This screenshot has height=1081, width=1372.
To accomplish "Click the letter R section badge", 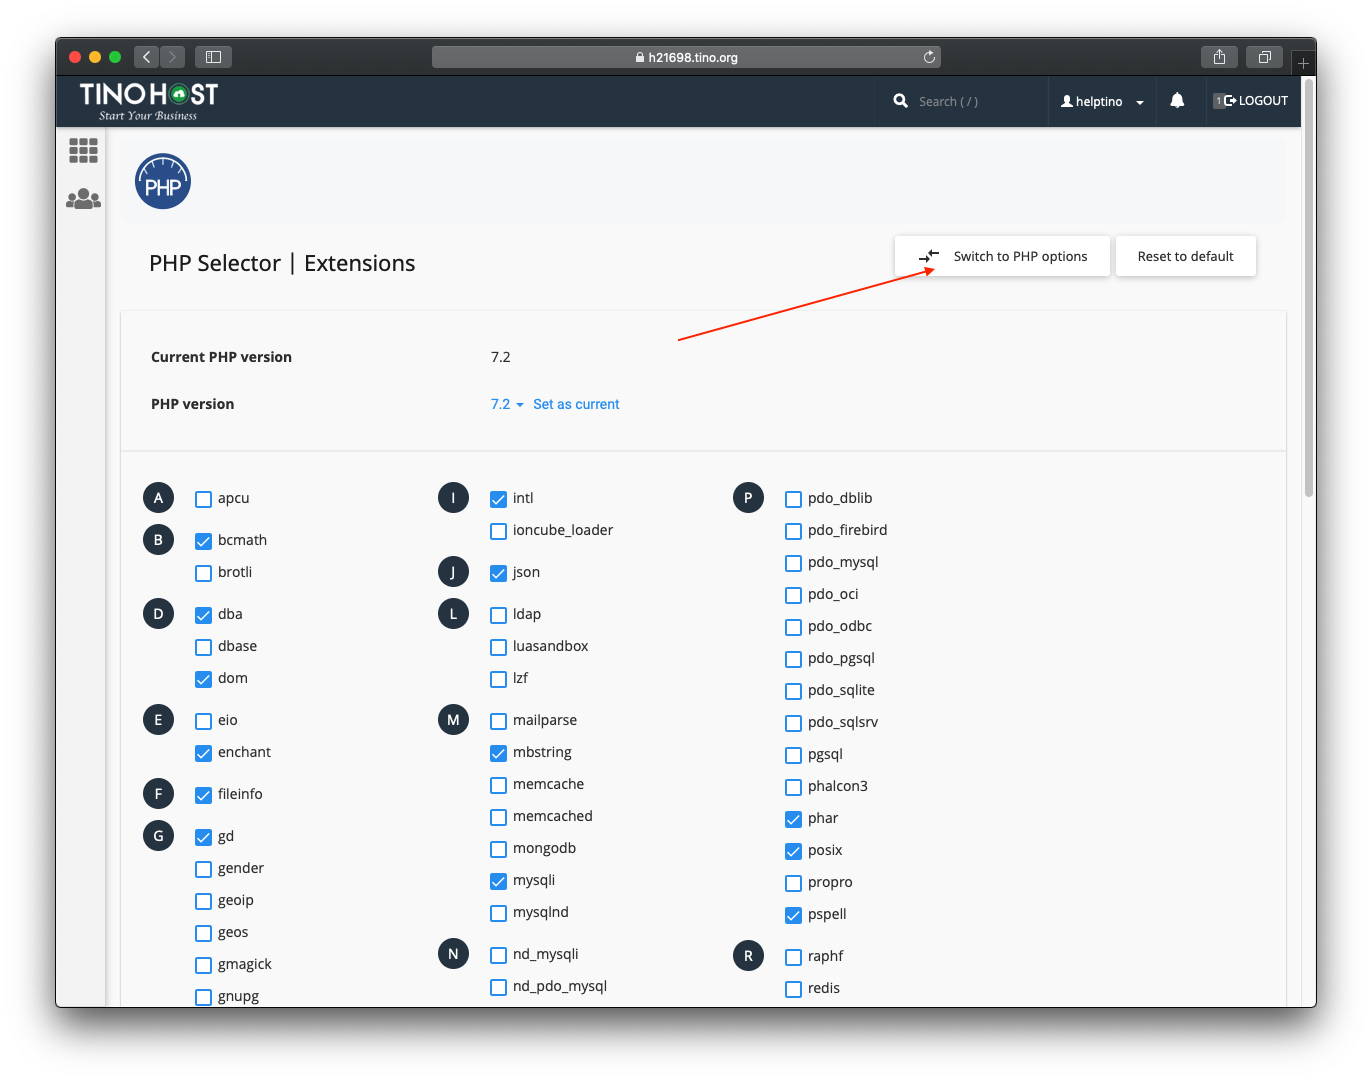I will (x=748, y=956).
